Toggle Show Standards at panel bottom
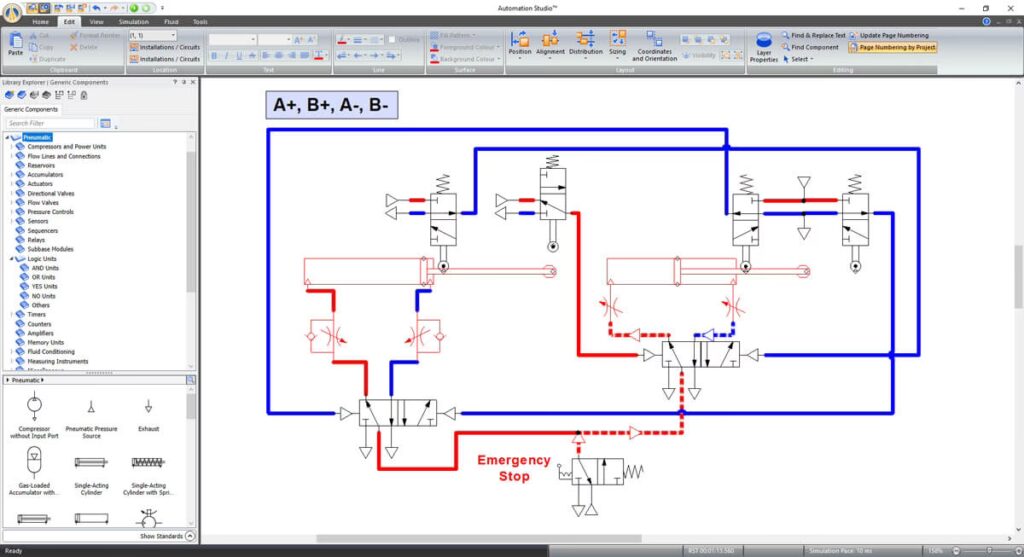 tap(189, 536)
